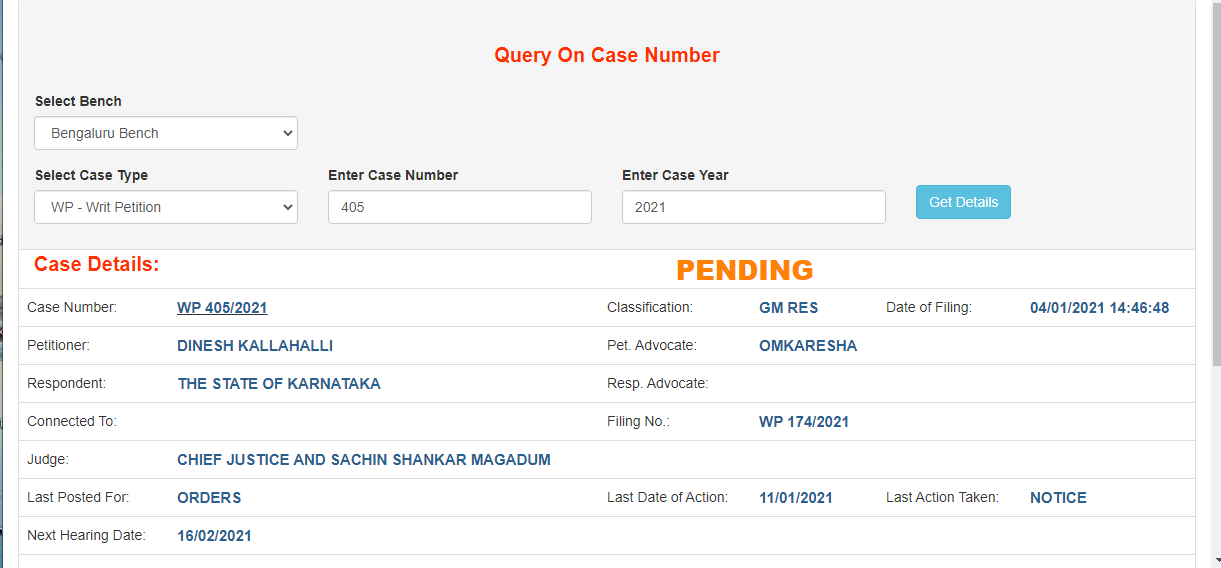The image size is (1221, 568).
Task: Click respondent THE STATE OF KARNATAKA
Action: click(279, 384)
